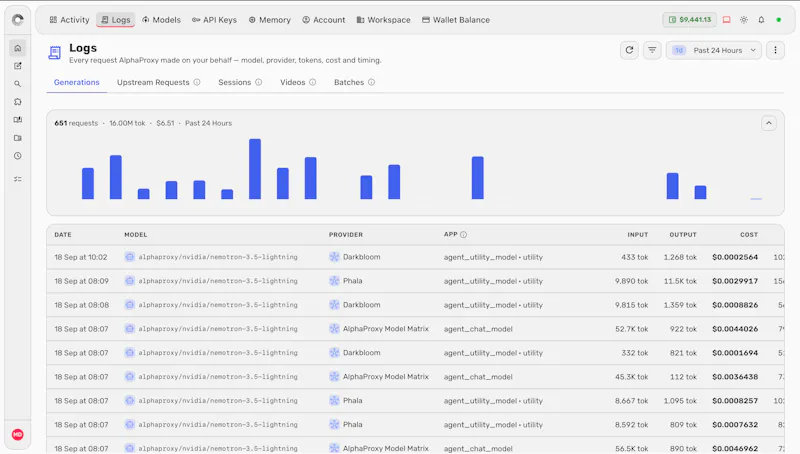This screenshot has height=454, width=800.
Task: Click the OUTPUT column header
Action: (683, 235)
